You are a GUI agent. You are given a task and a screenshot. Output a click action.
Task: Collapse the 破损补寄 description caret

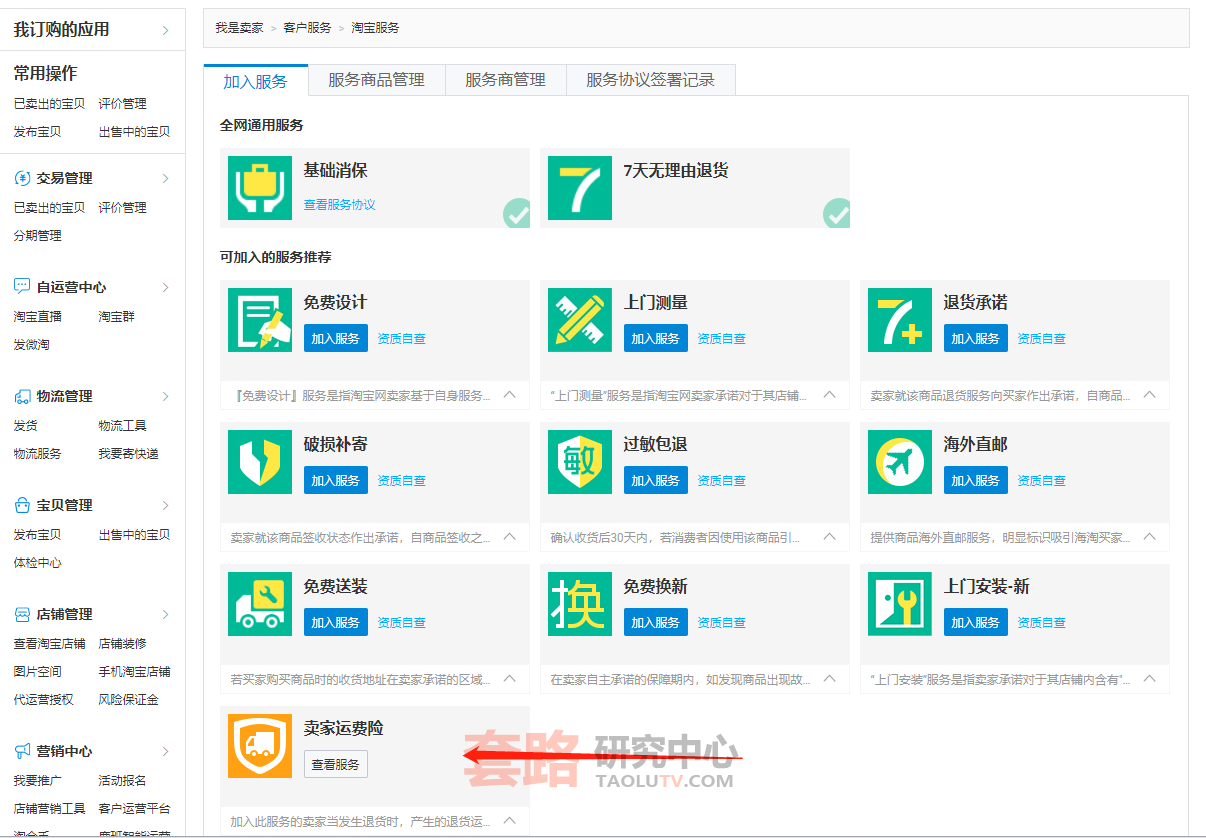point(510,537)
